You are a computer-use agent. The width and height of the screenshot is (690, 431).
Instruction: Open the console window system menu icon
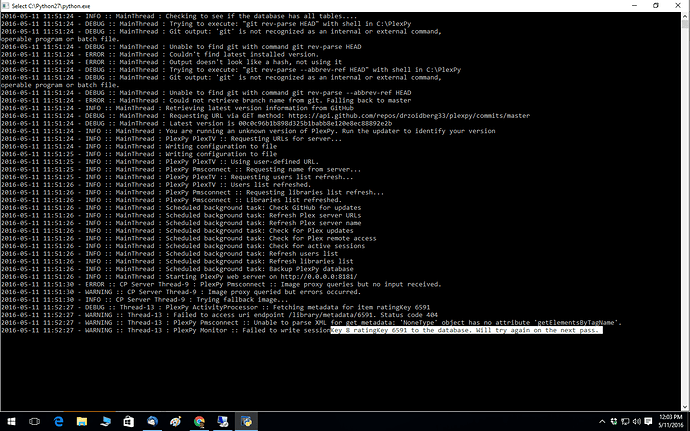[x=6, y=6]
